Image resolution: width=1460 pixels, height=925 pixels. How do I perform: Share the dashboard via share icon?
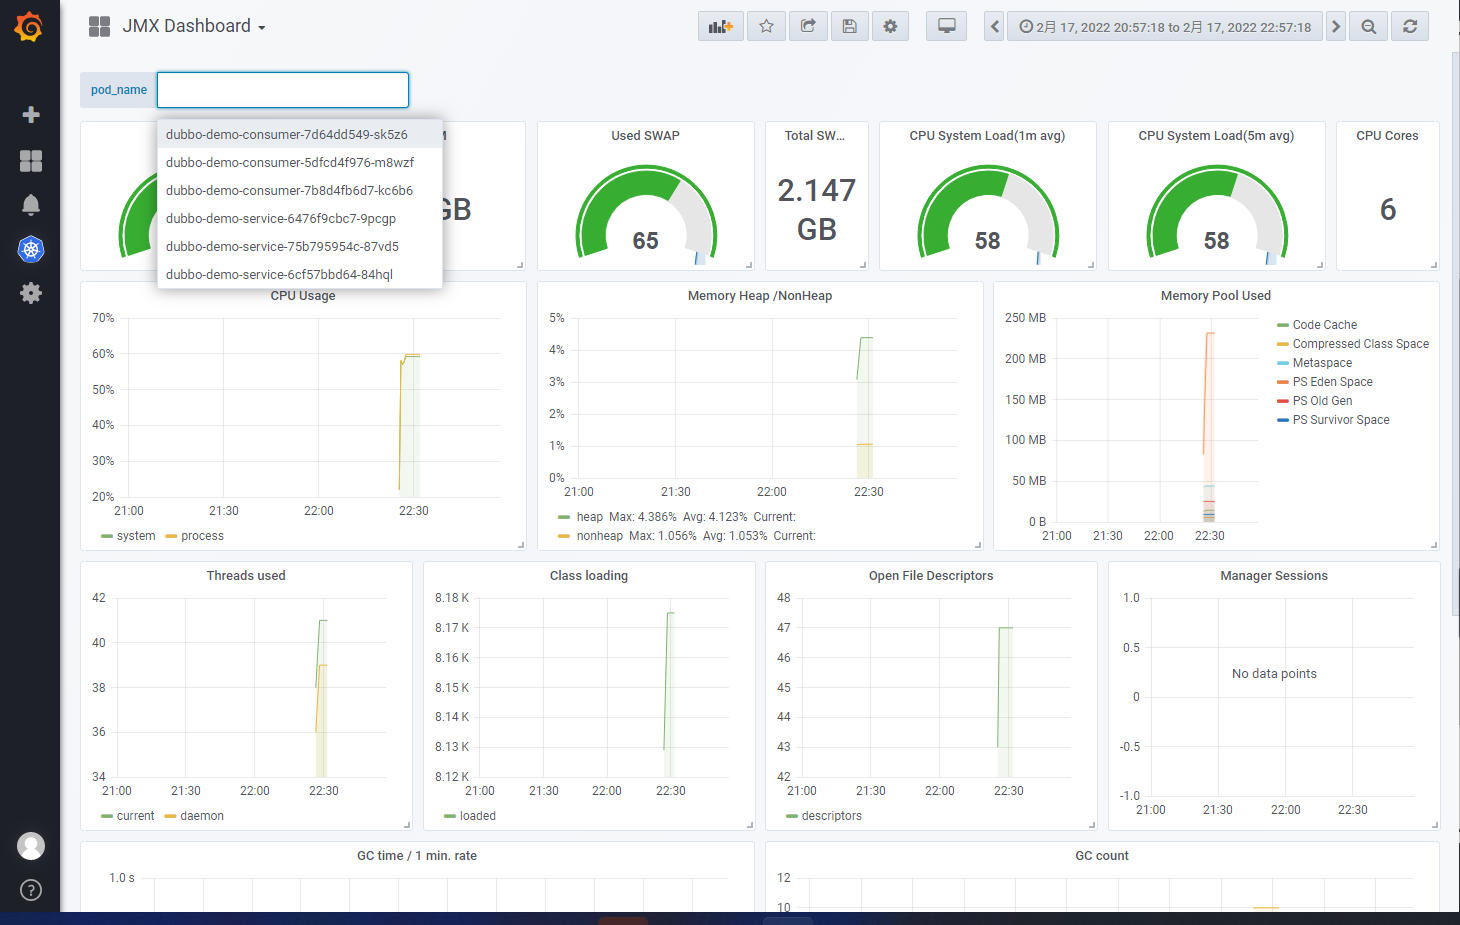point(808,27)
